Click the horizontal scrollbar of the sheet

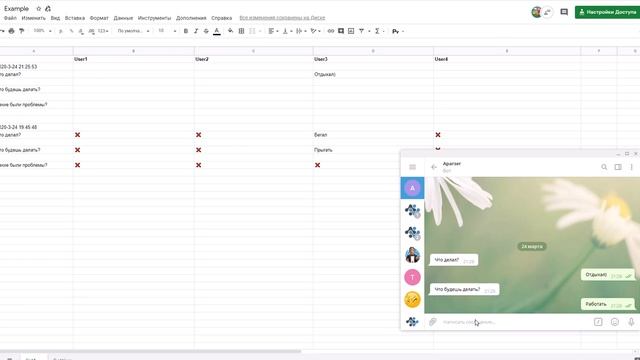(150, 351)
